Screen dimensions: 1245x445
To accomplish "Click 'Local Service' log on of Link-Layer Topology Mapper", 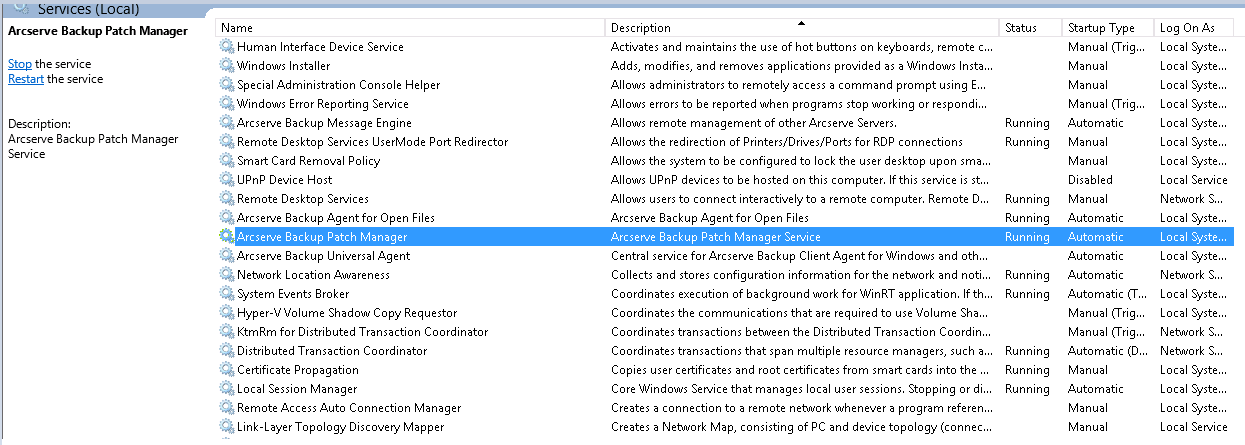I will coord(1194,427).
